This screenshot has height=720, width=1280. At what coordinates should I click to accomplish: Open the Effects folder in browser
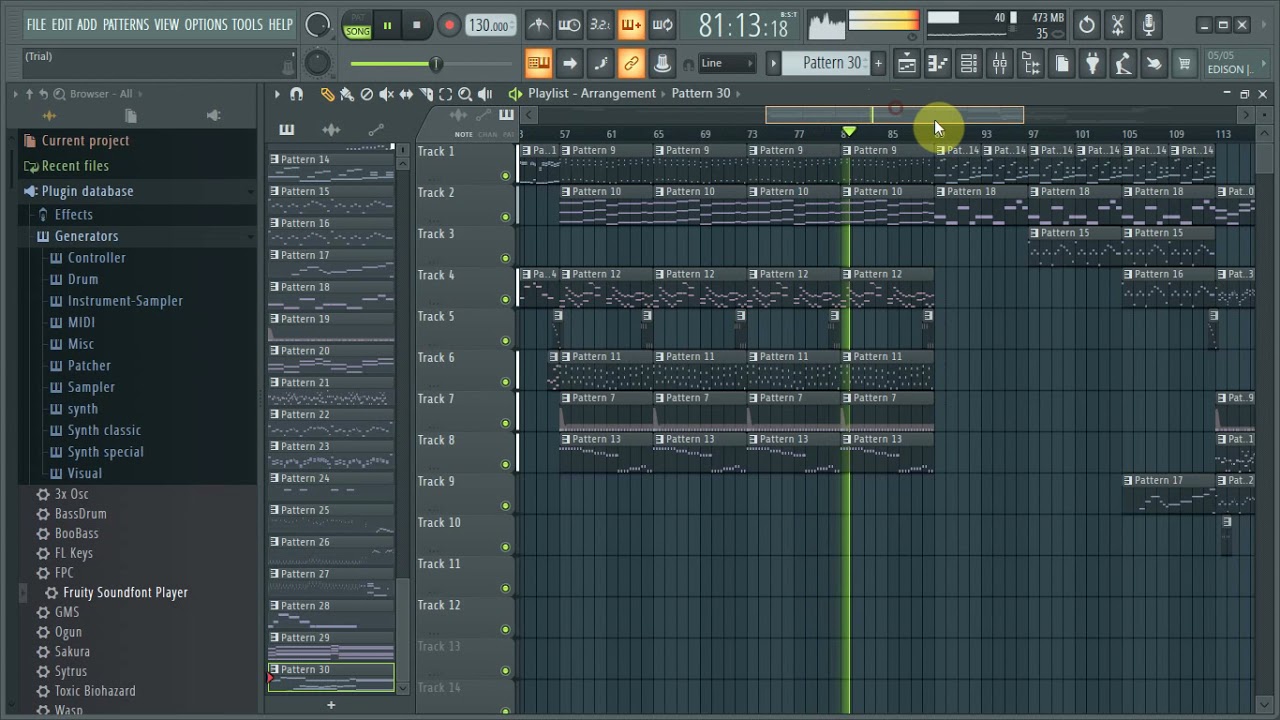coord(73,214)
